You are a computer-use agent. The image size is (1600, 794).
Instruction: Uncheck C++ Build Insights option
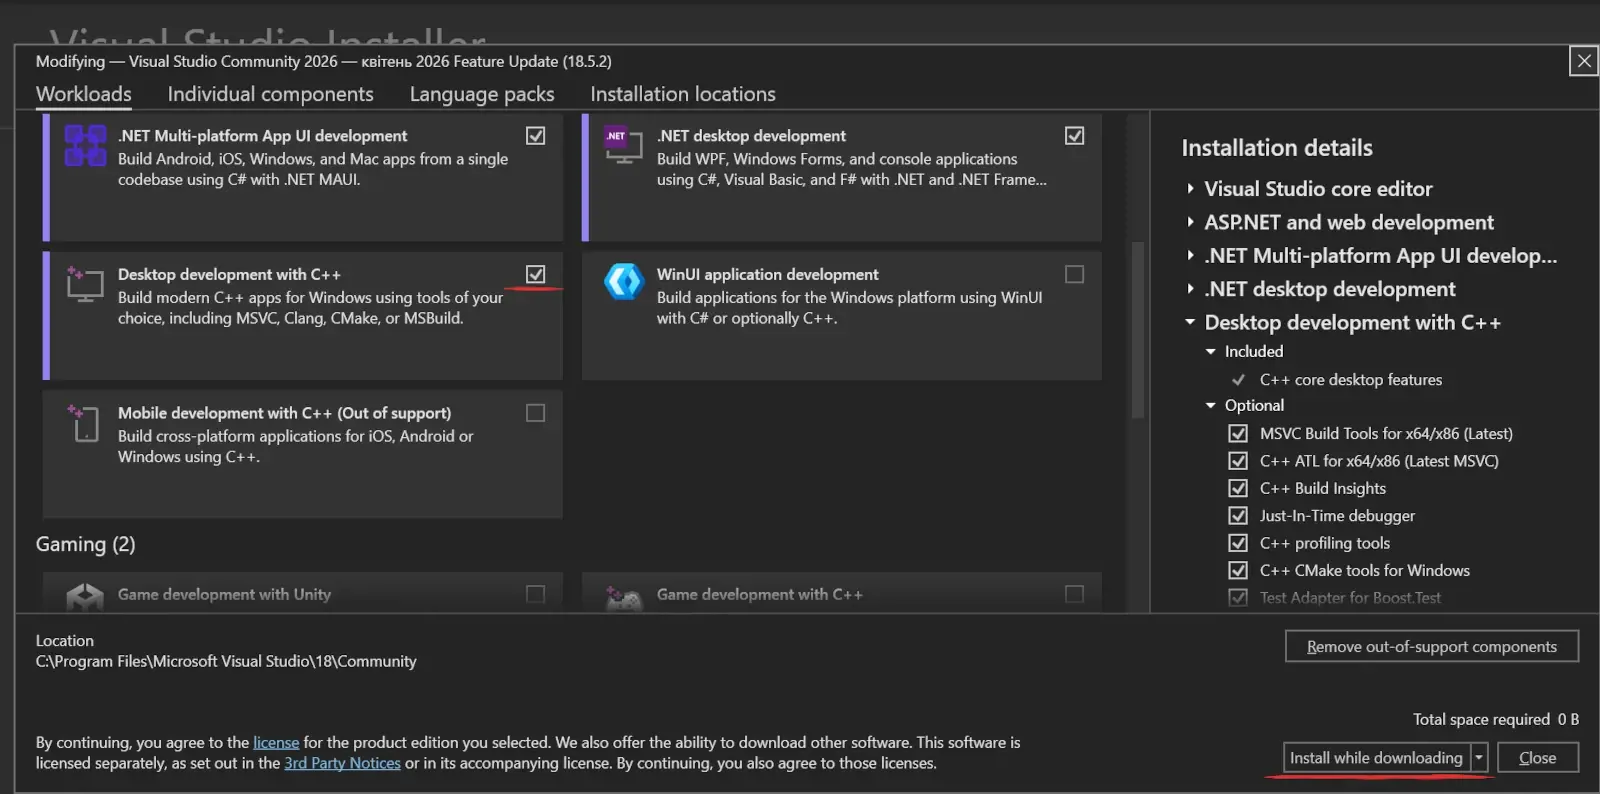1238,488
